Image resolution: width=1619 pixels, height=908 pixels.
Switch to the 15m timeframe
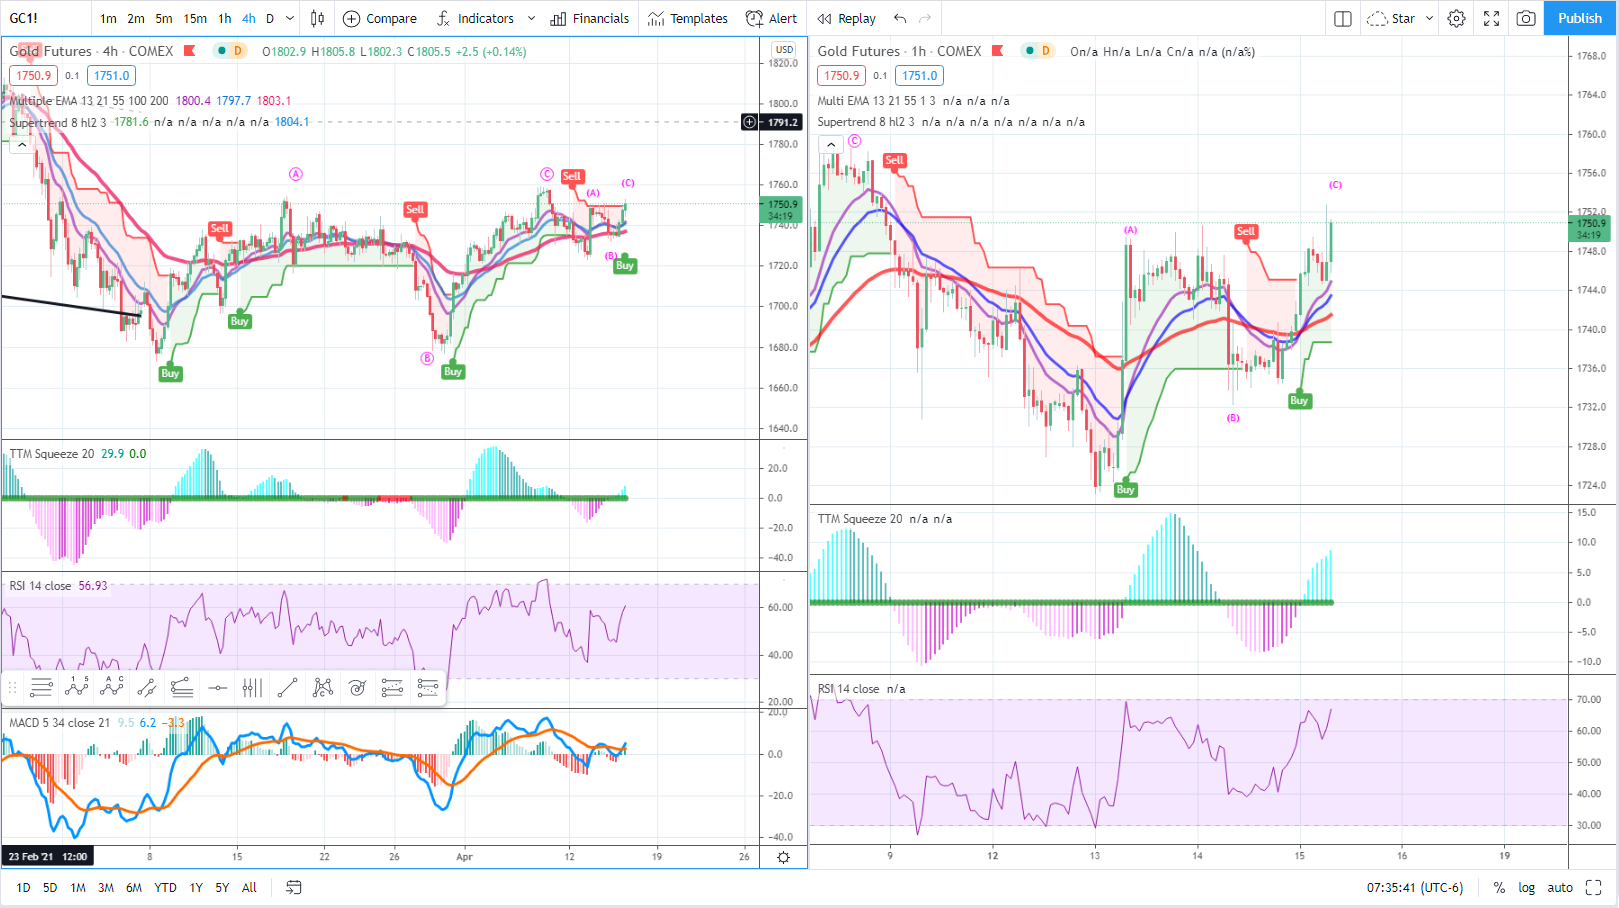point(195,18)
